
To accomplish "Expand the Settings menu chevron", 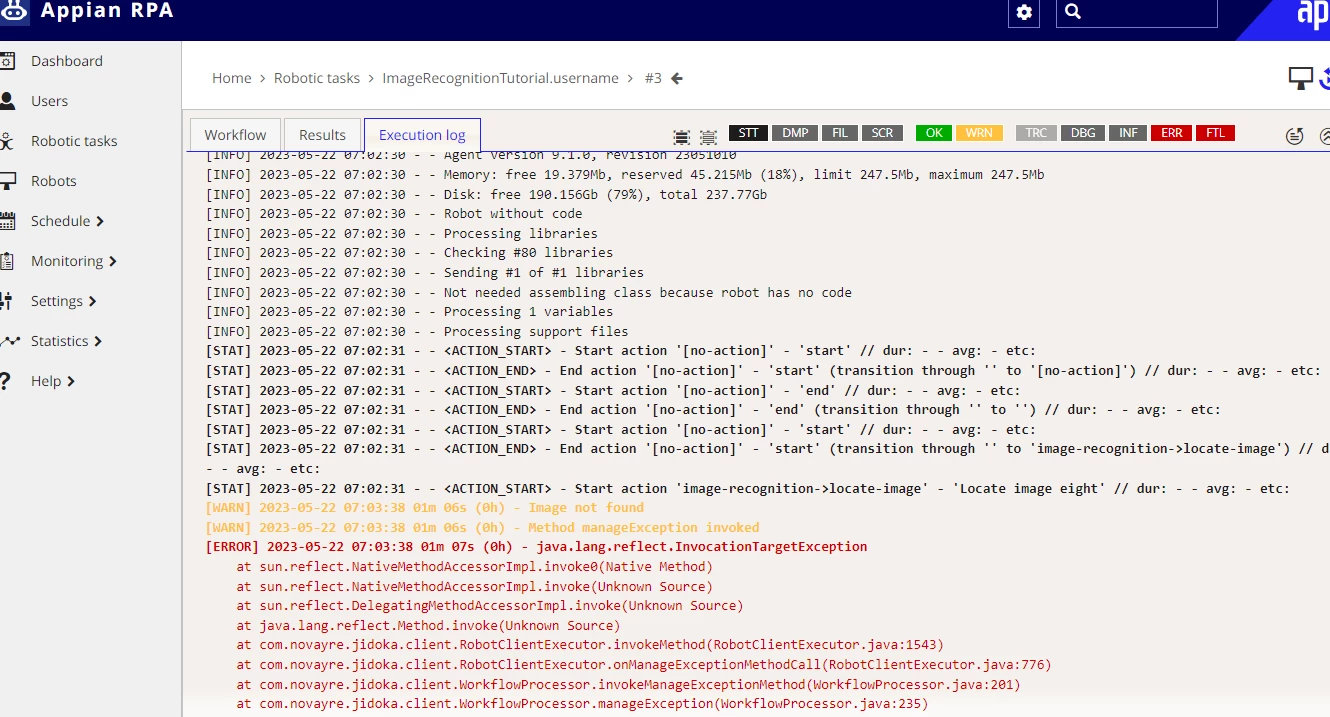I will point(93,301).
